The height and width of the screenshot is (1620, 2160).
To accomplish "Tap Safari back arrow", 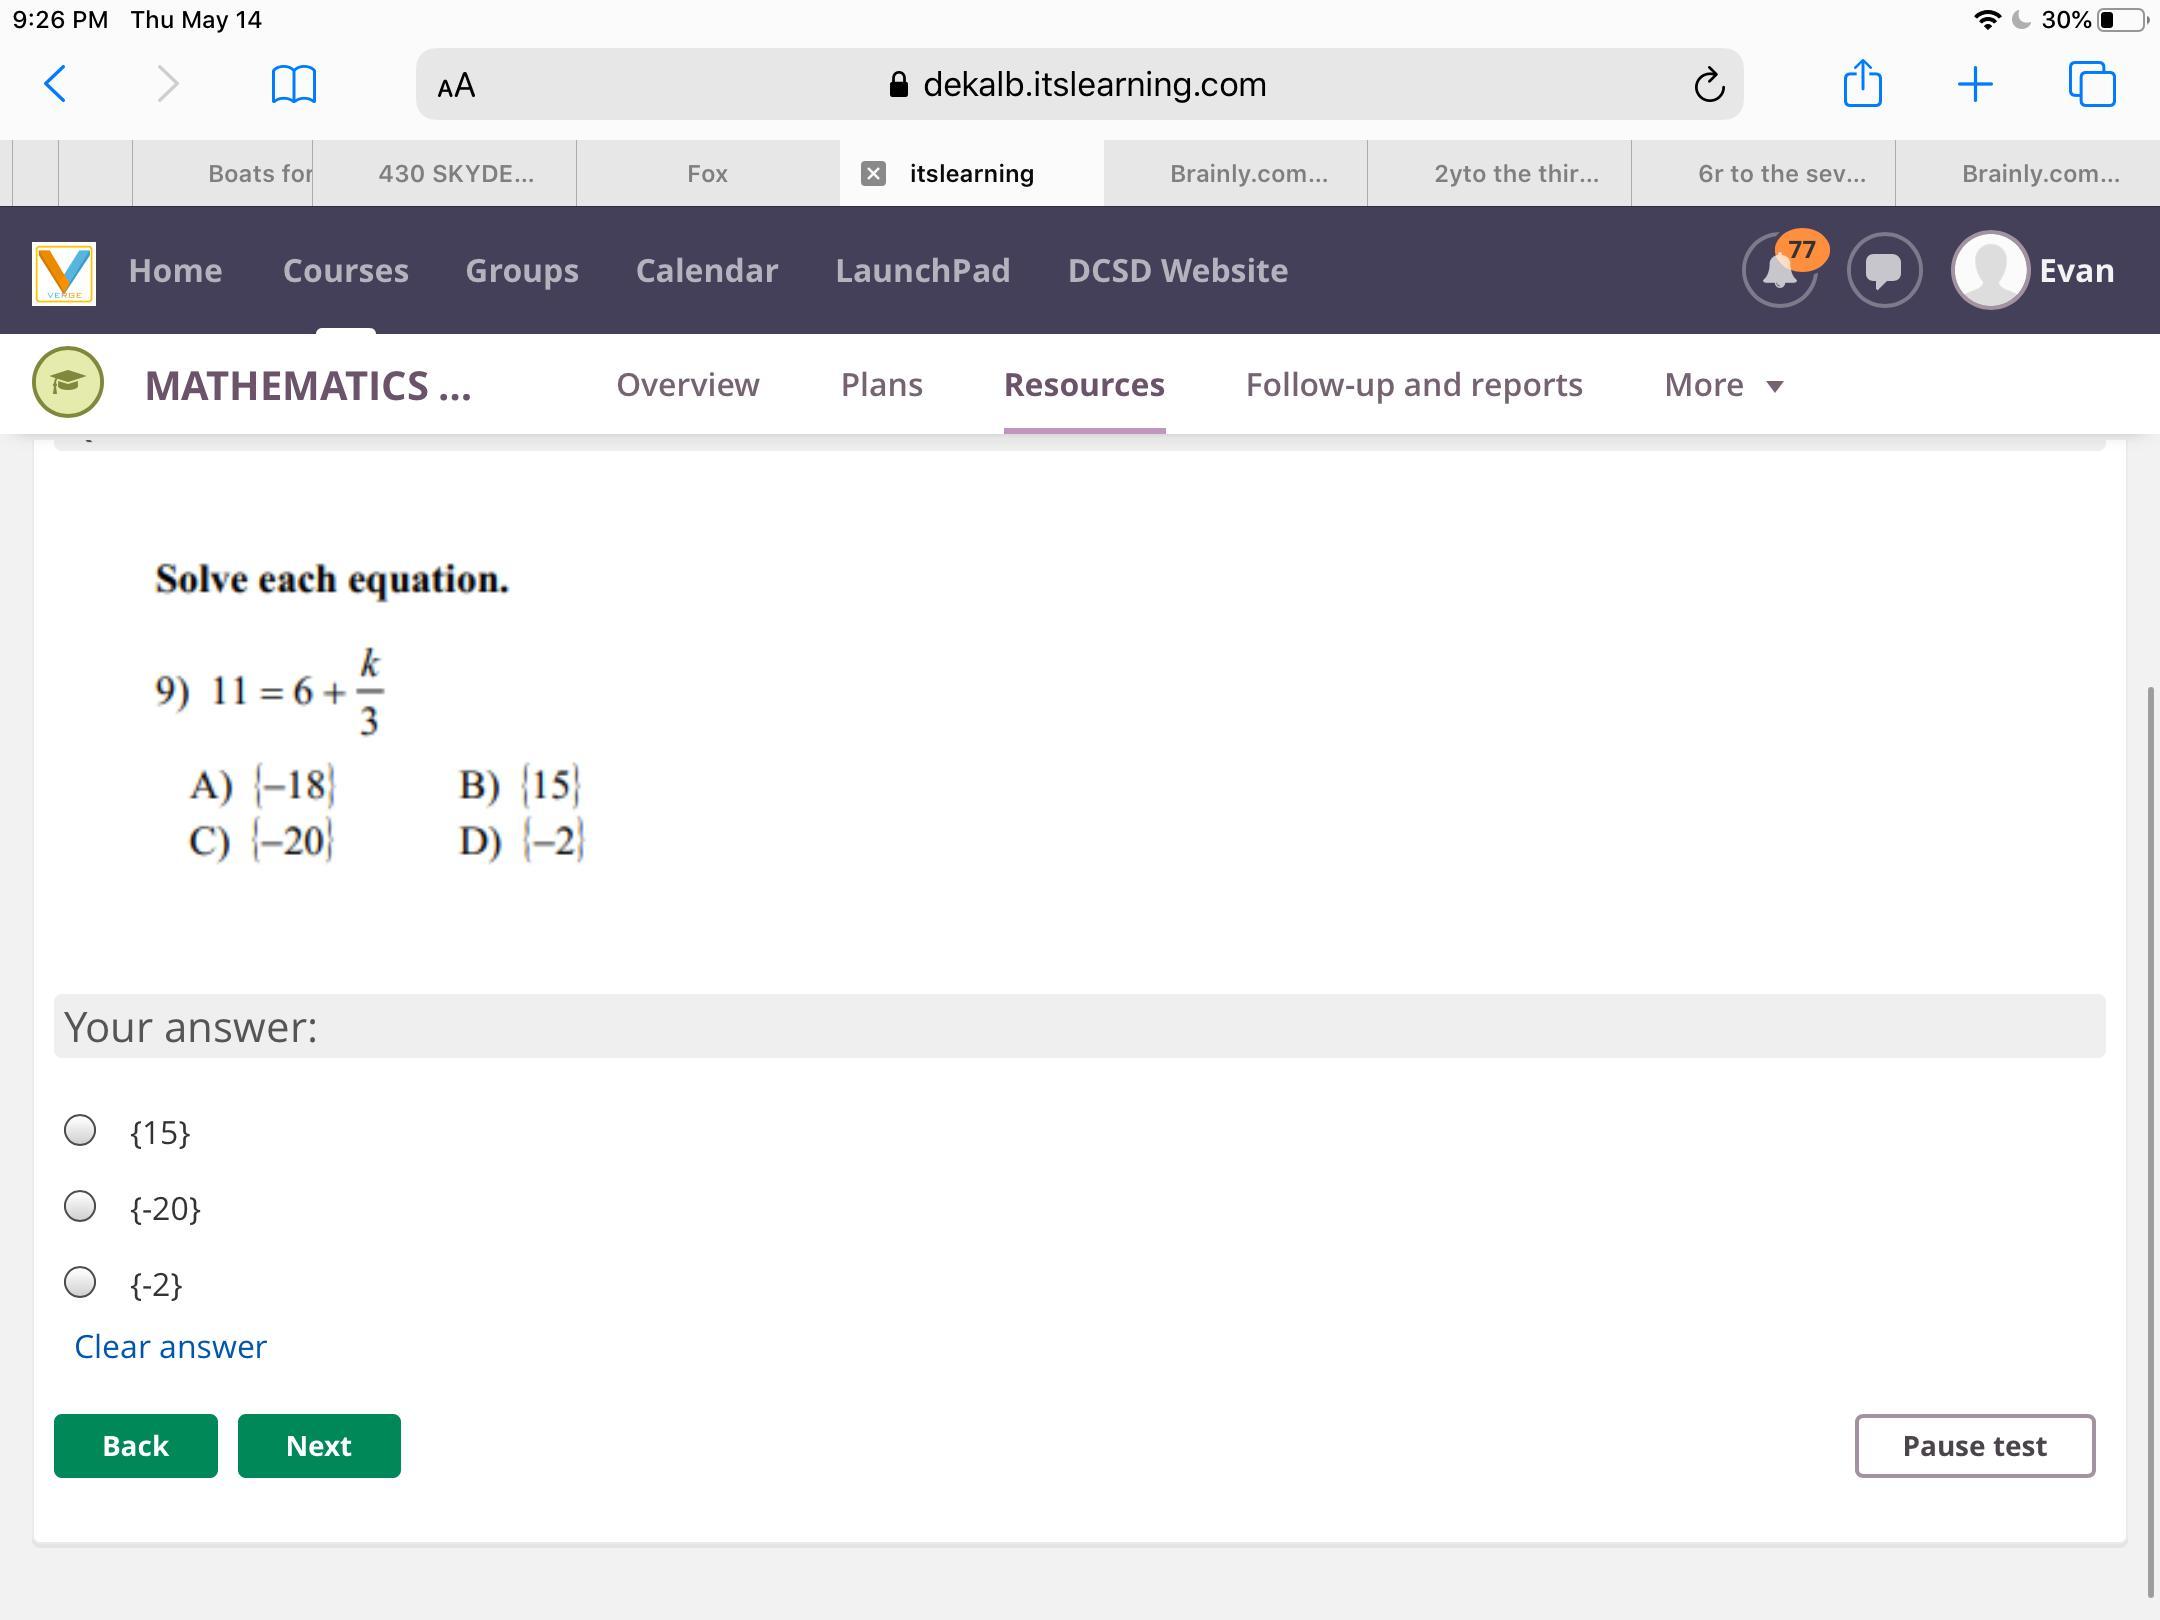I will (56, 84).
